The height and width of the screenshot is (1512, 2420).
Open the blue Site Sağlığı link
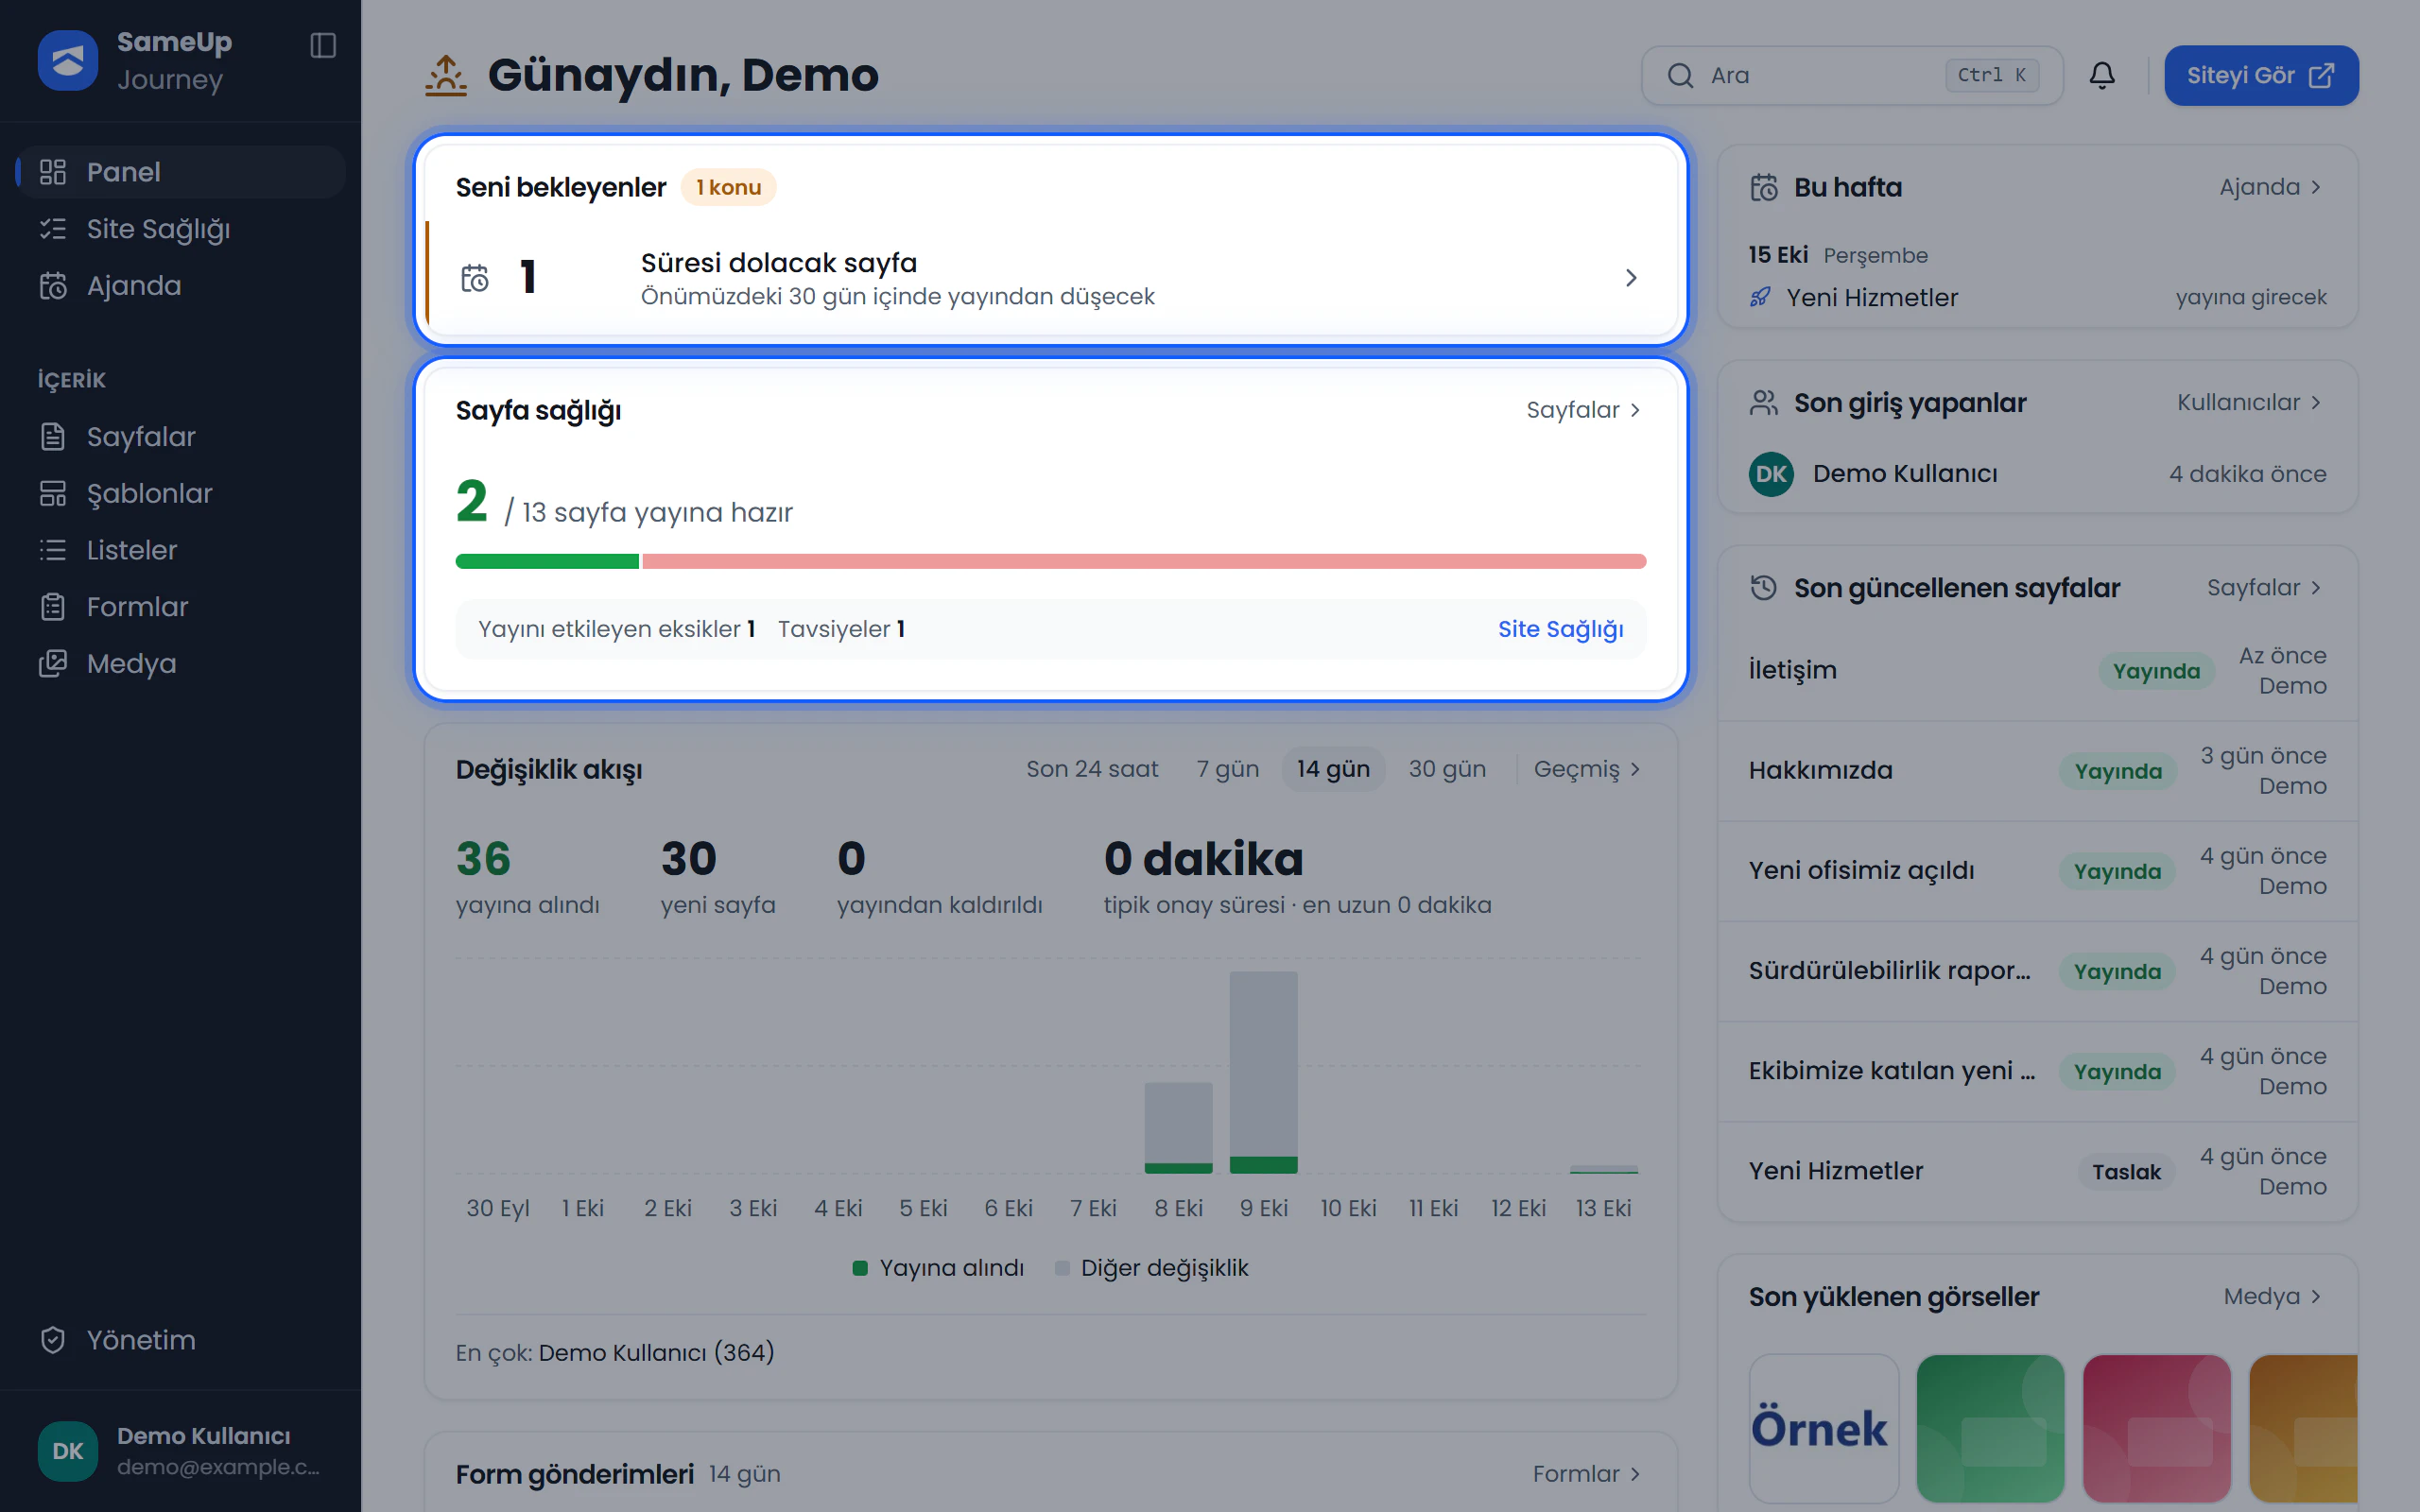pyautogui.click(x=1560, y=629)
